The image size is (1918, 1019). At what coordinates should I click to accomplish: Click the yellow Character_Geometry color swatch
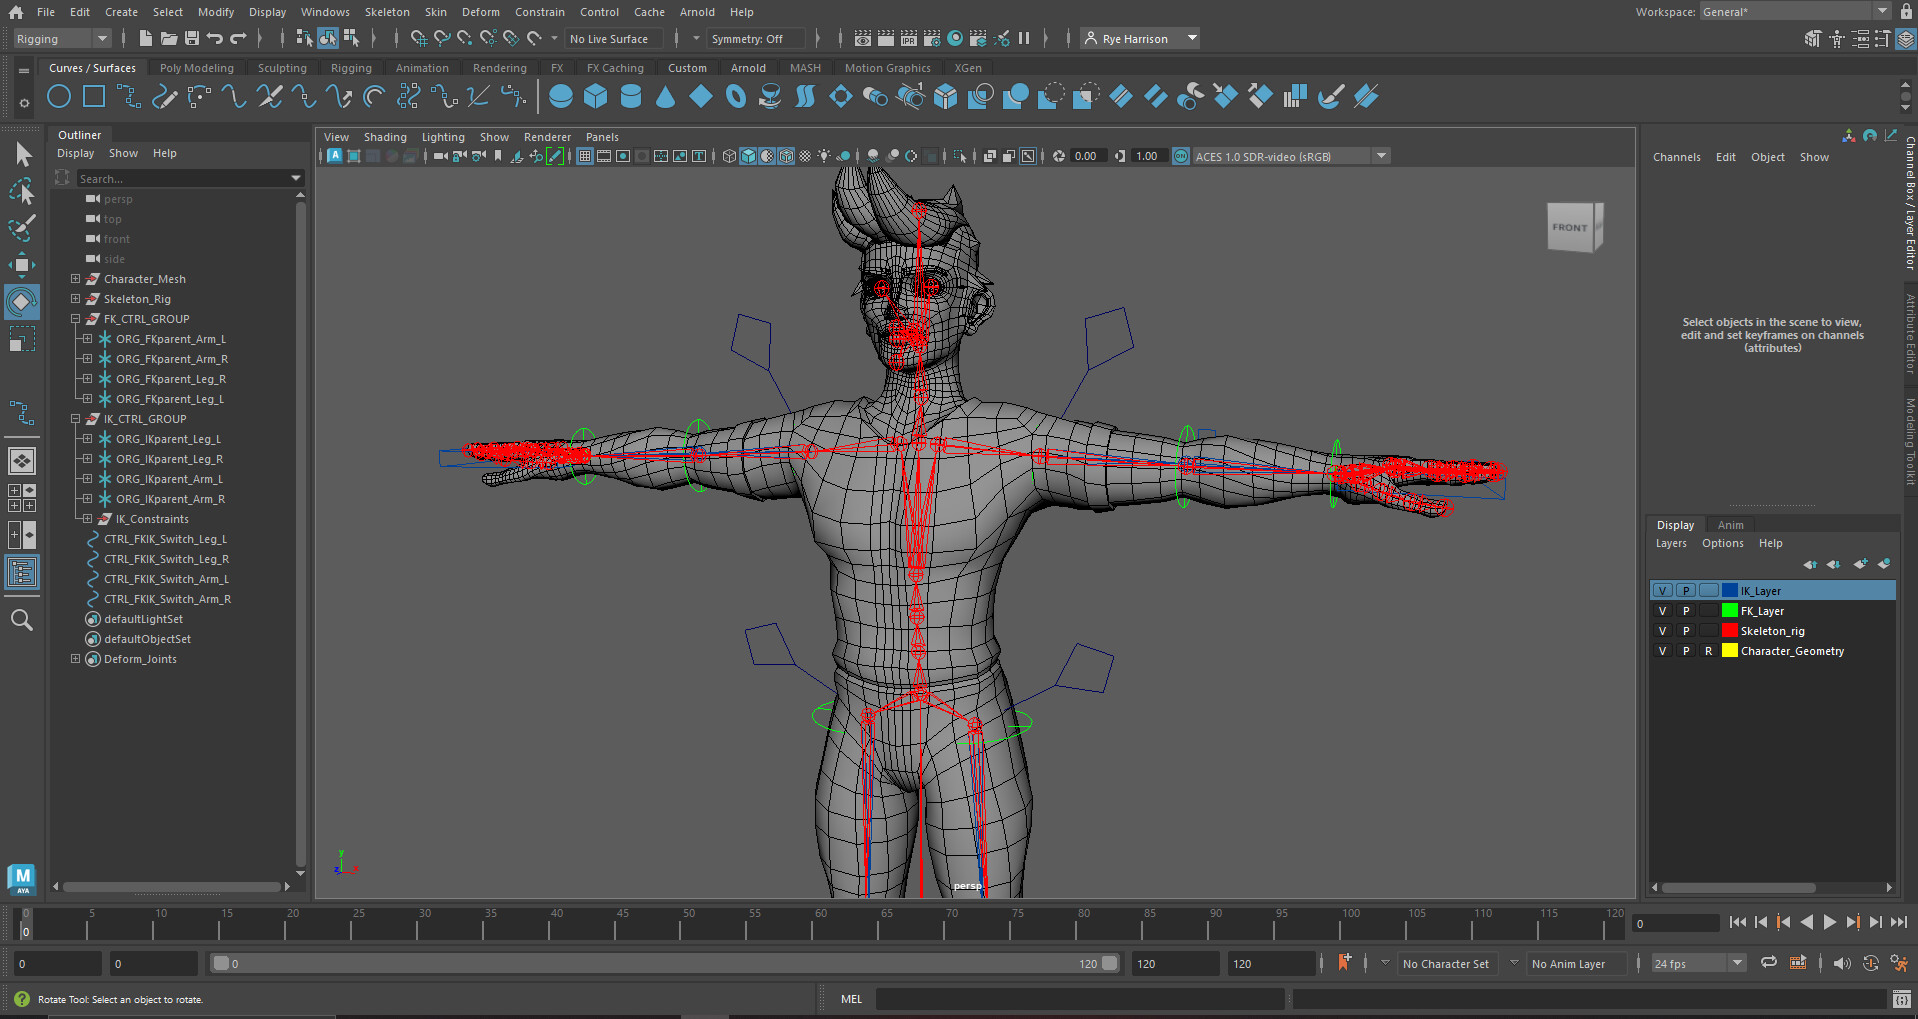pyautogui.click(x=1730, y=651)
